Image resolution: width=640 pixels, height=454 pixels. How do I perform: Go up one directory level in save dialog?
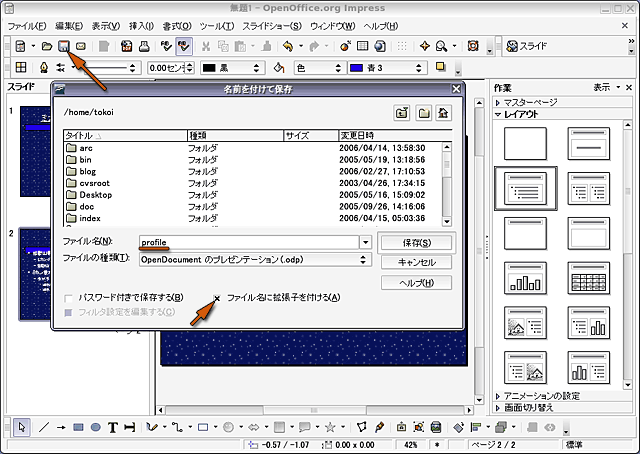[x=402, y=113]
